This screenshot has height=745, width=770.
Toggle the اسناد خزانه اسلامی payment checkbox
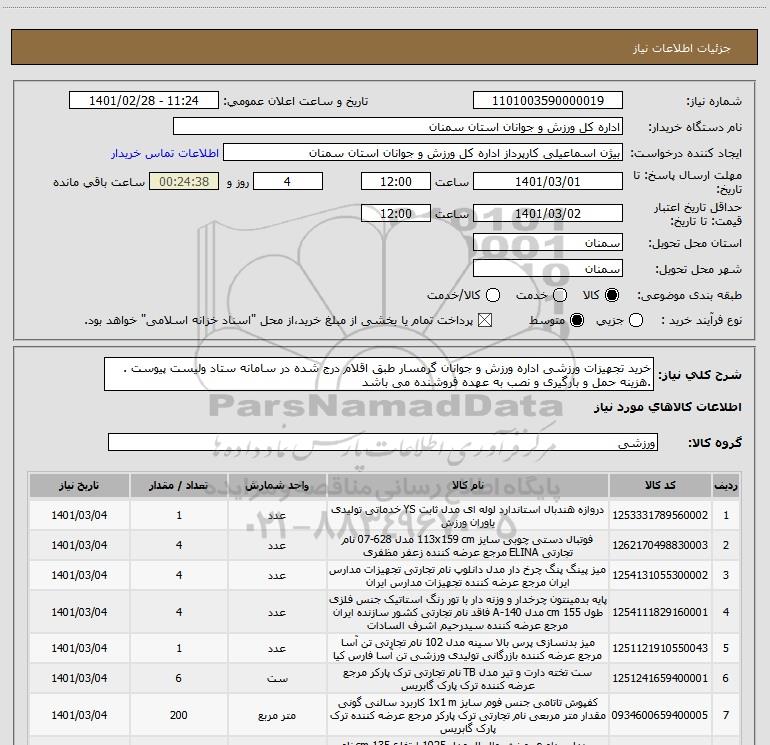point(485,320)
